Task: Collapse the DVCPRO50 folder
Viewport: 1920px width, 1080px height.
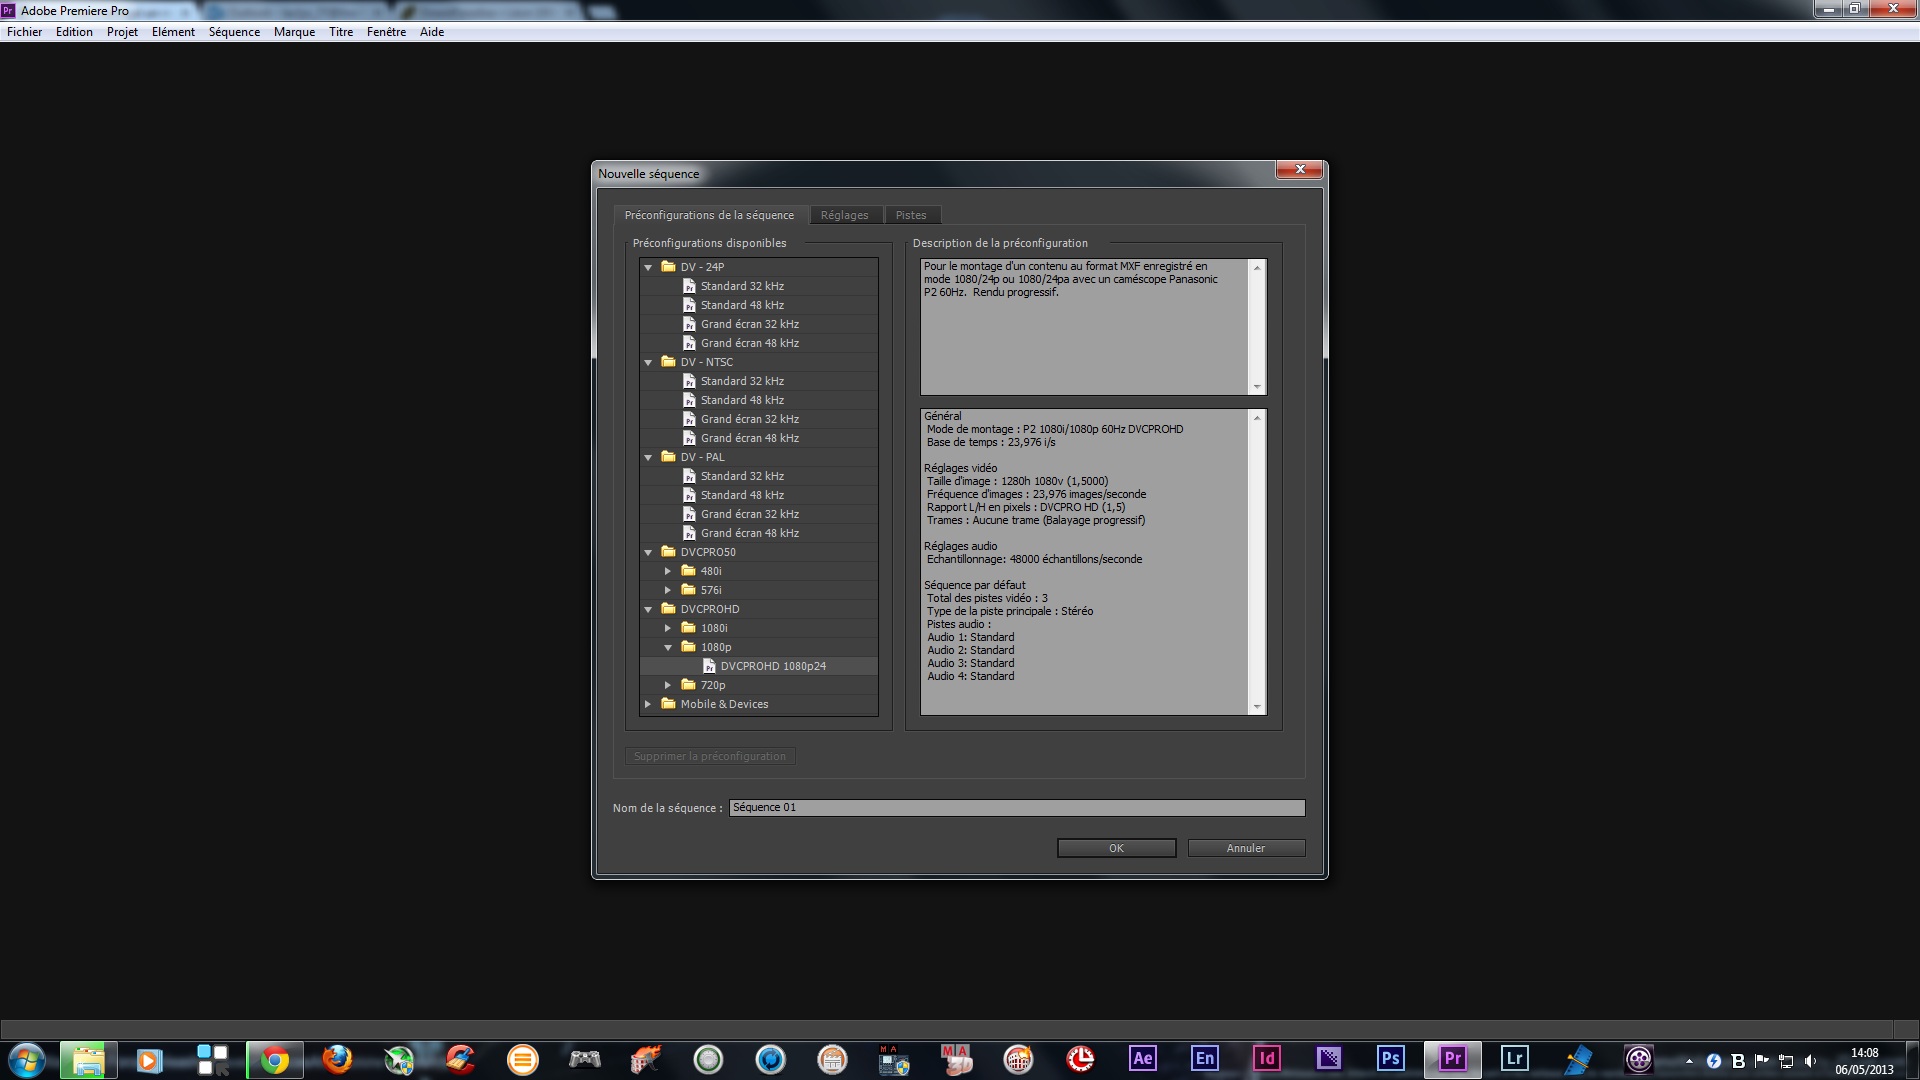Action: coord(648,552)
